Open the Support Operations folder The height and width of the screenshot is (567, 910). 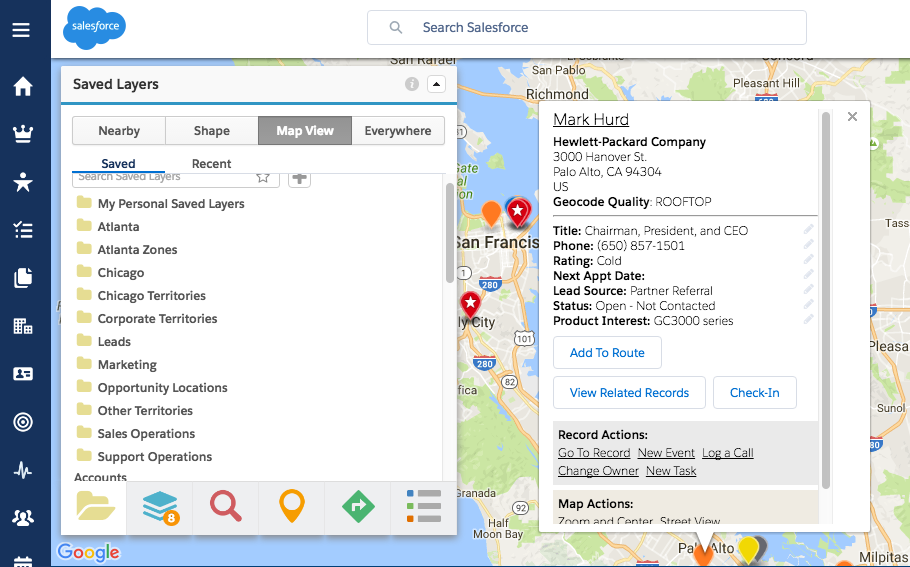point(145,457)
